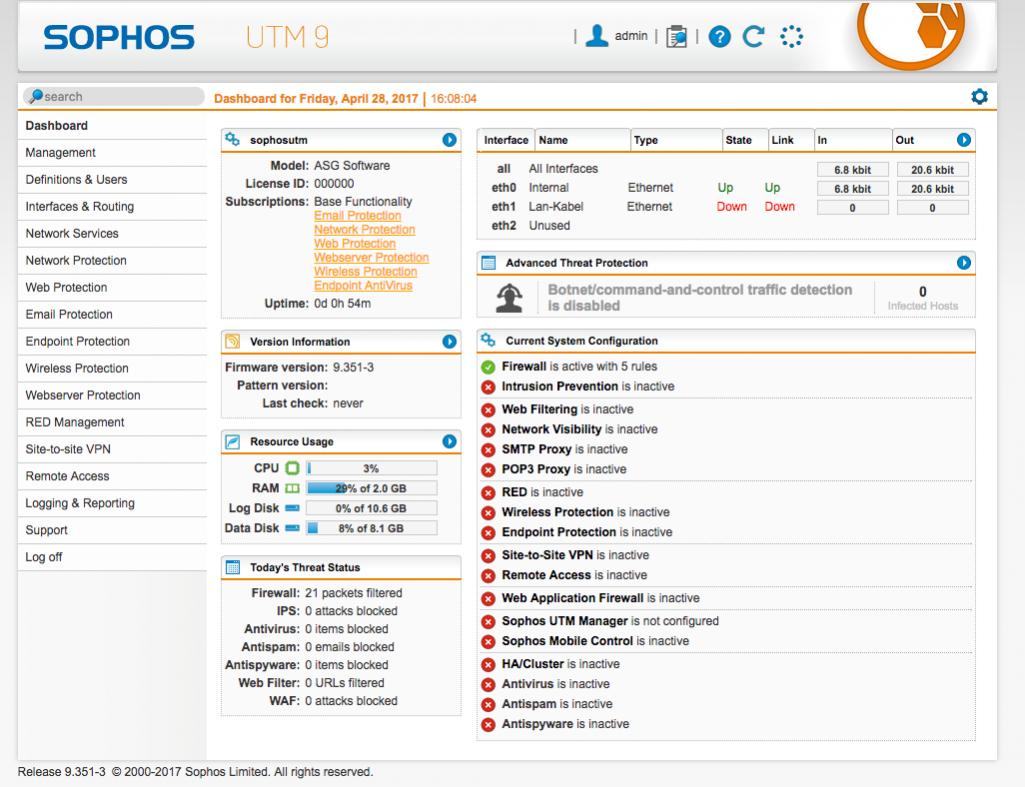The width and height of the screenshot is (1025, 787).
Task: Click red status icon for Antivirus
Action: [488, 684]
